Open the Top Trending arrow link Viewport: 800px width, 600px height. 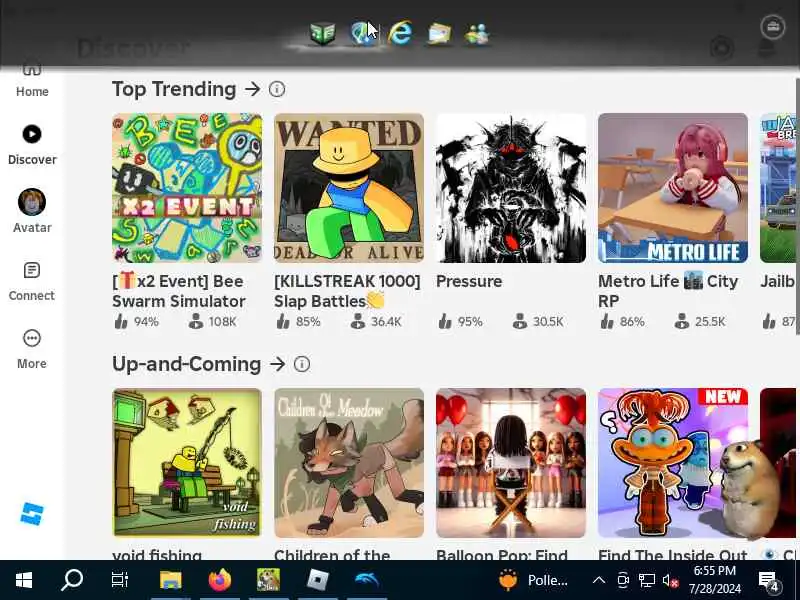pos(253,89)
